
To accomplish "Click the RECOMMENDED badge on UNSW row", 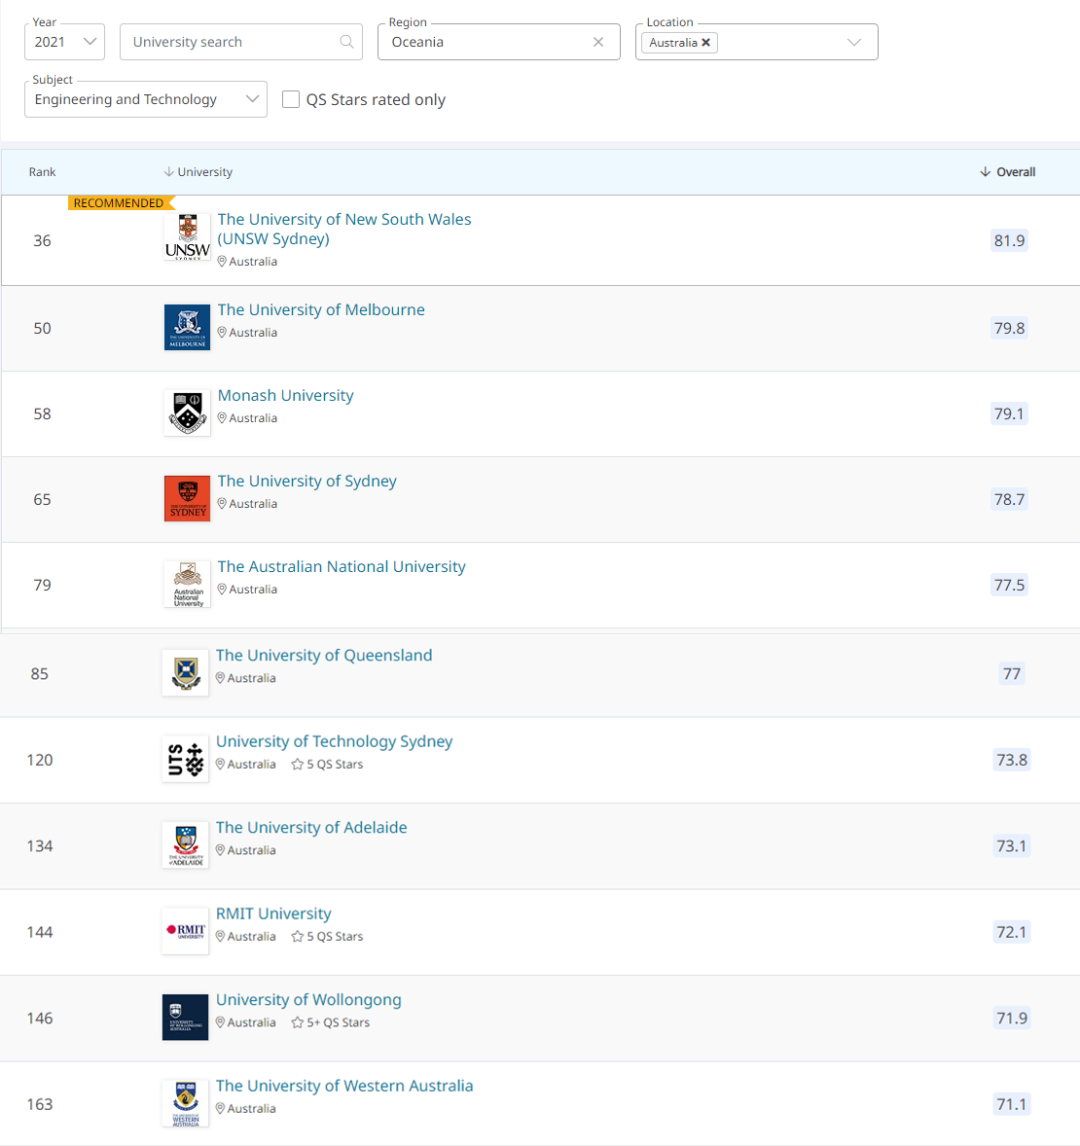I will coord(121,202).
